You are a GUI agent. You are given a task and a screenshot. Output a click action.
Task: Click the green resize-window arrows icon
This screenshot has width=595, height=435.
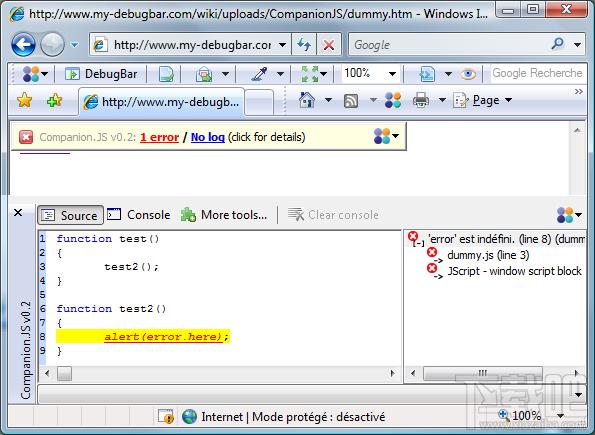tap(310, 74)
